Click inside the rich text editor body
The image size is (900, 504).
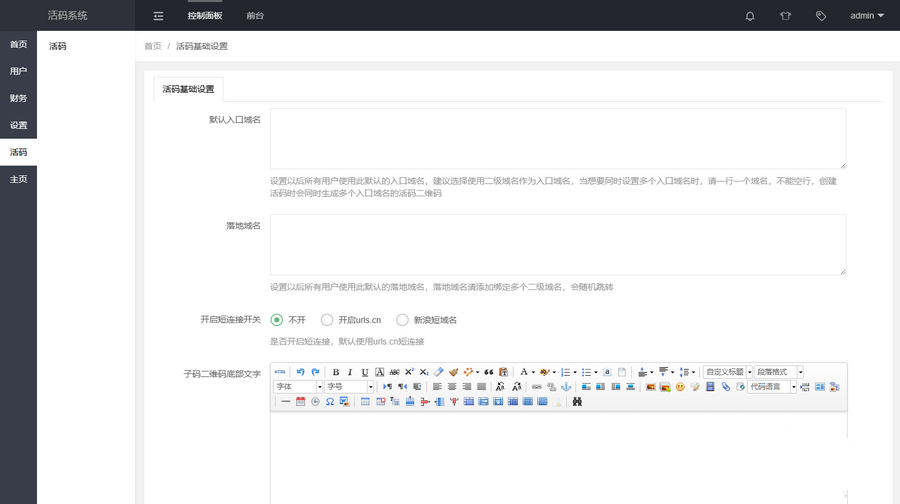coord(558,458)
